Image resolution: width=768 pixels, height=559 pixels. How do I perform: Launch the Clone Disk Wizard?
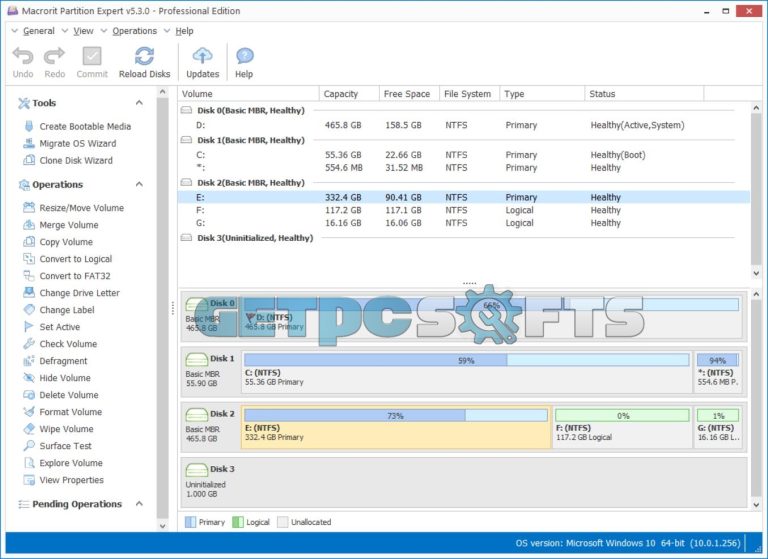(68, 160)
